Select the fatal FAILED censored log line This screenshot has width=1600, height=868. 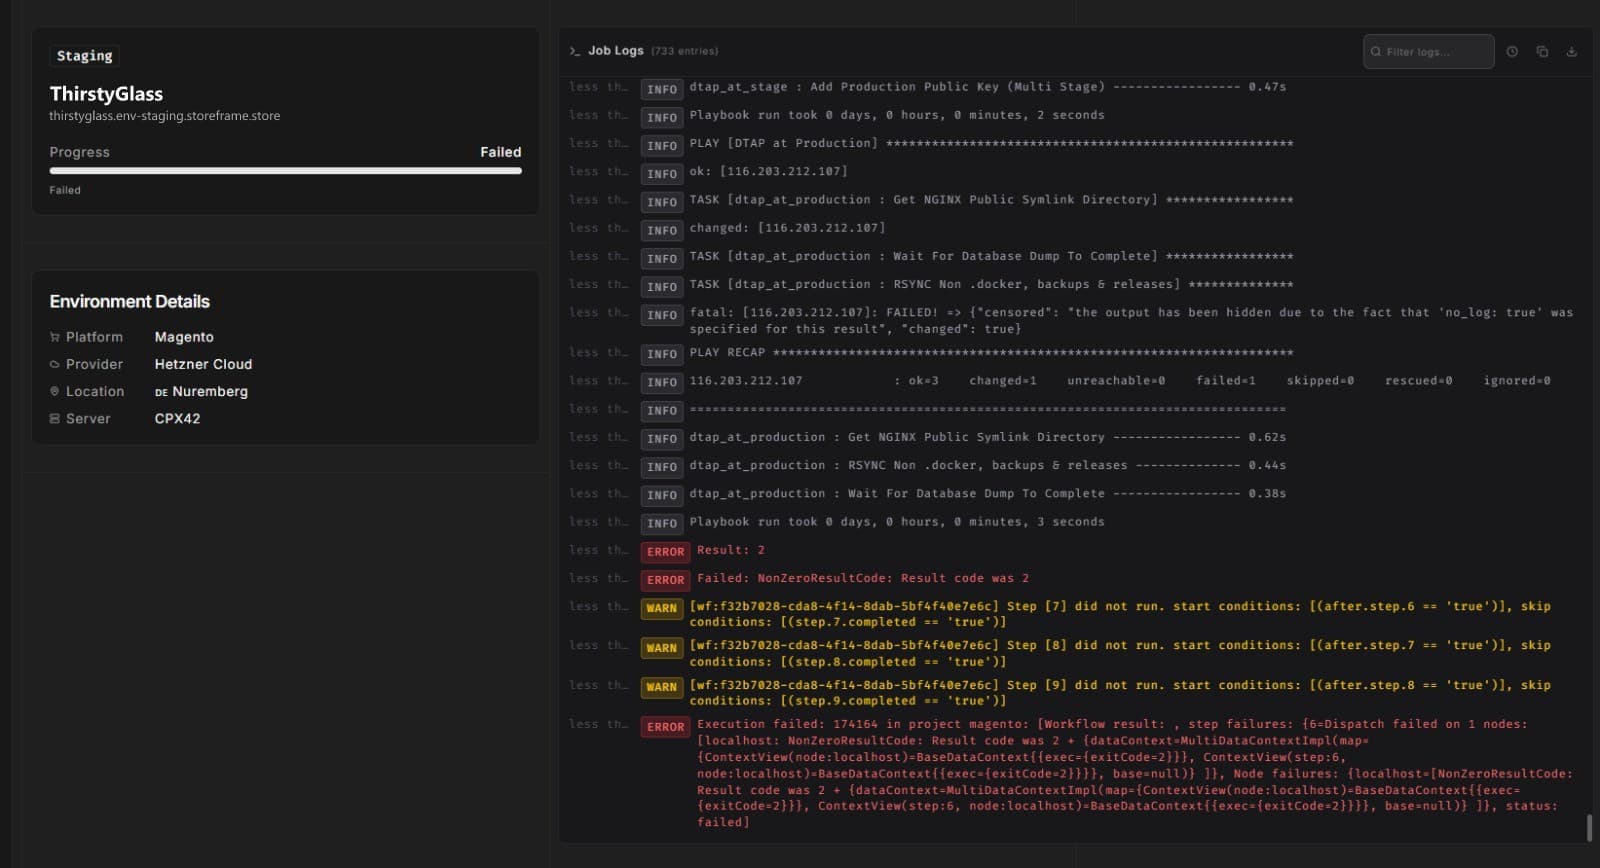tap(1131, 321)
